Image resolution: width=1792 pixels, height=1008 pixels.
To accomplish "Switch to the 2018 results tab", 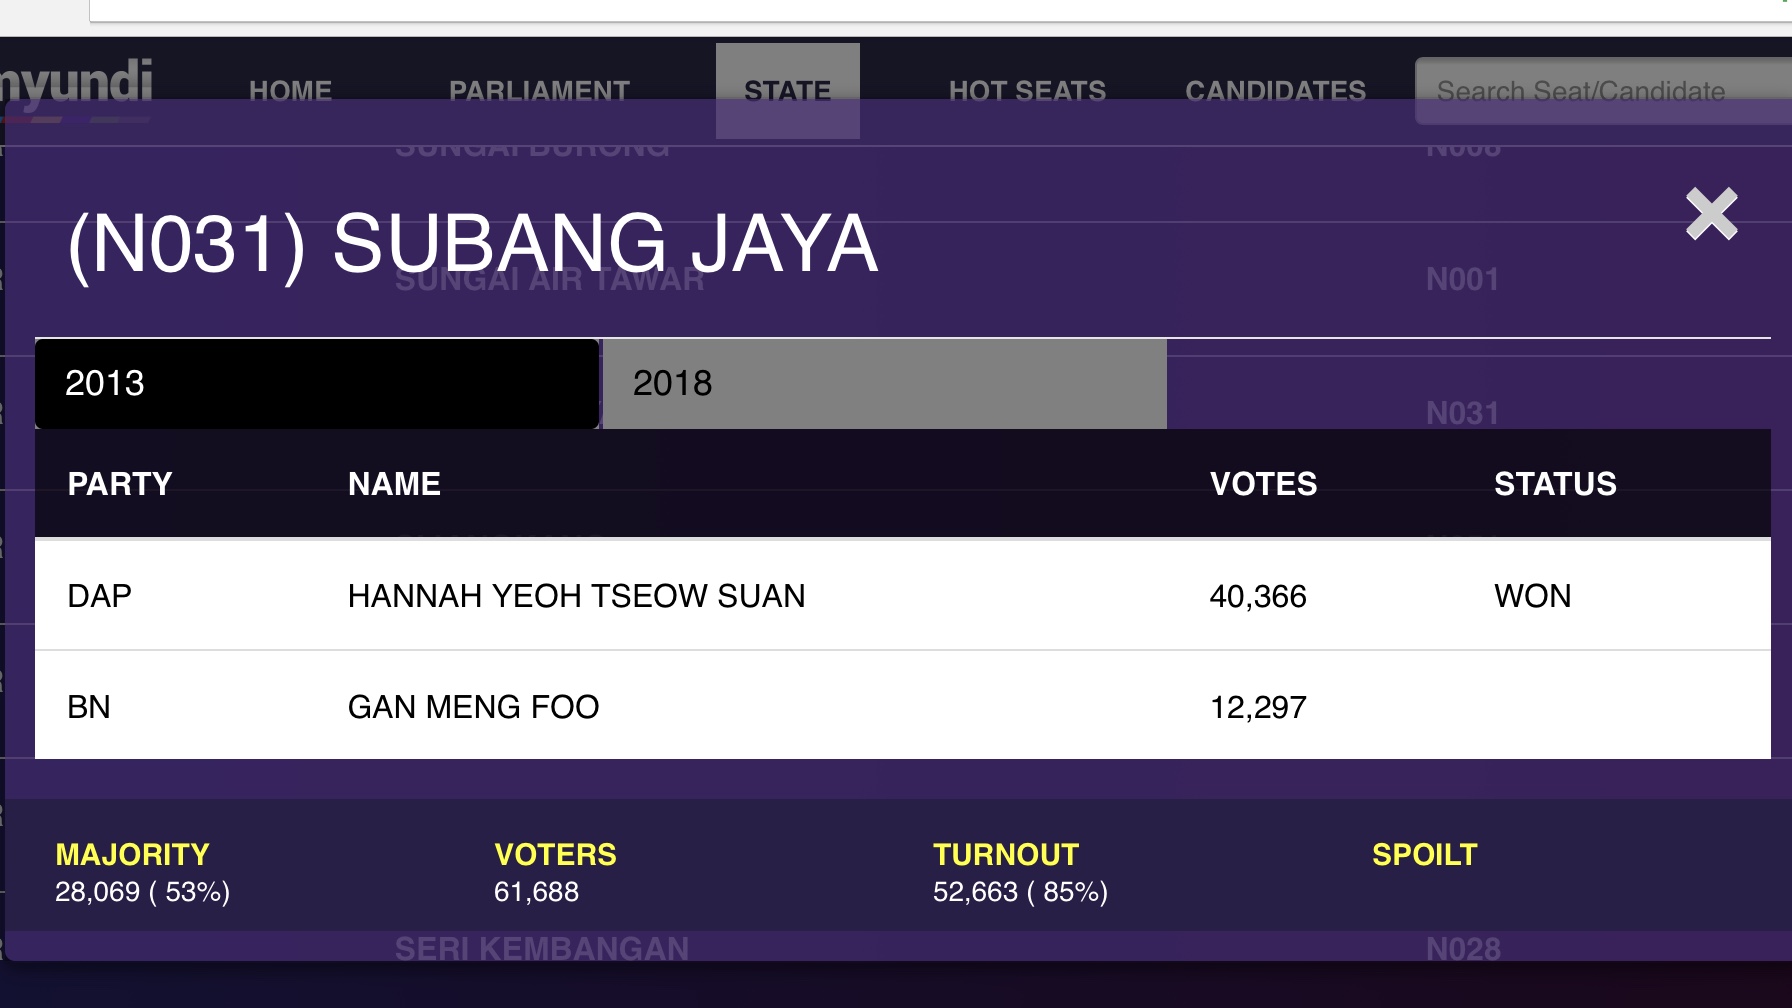I will click(x=884, y=384).
